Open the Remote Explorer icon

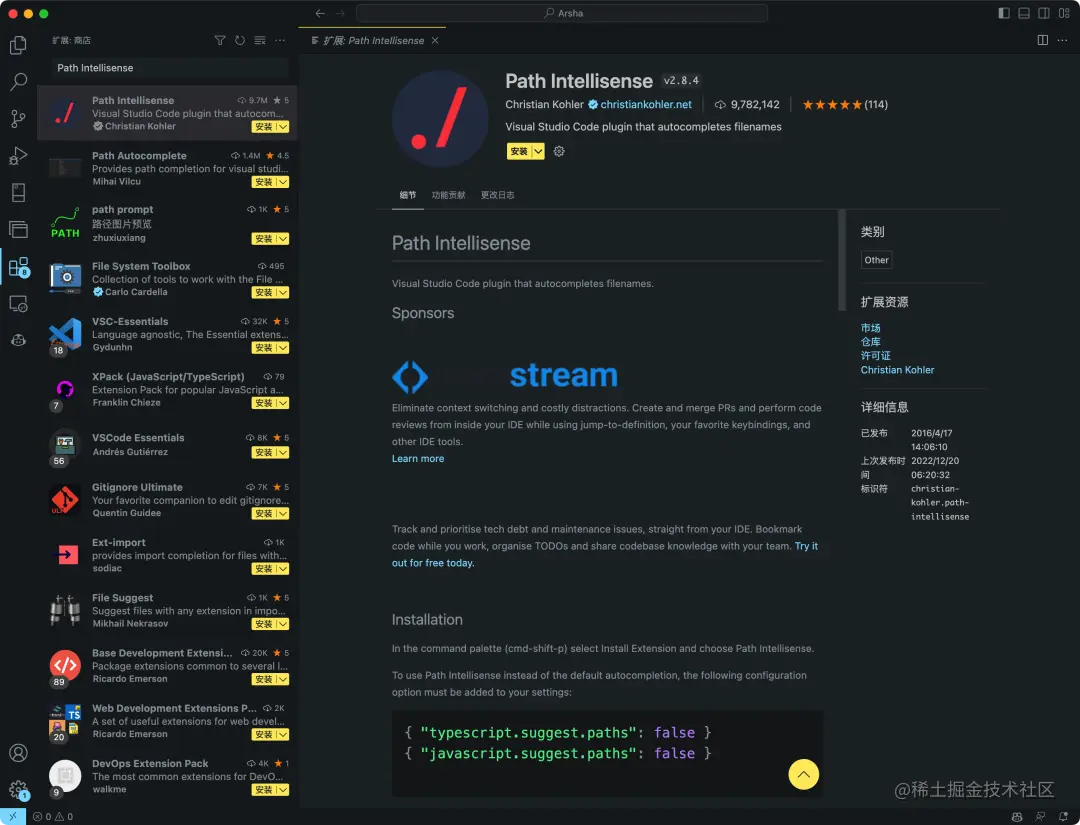19,304
